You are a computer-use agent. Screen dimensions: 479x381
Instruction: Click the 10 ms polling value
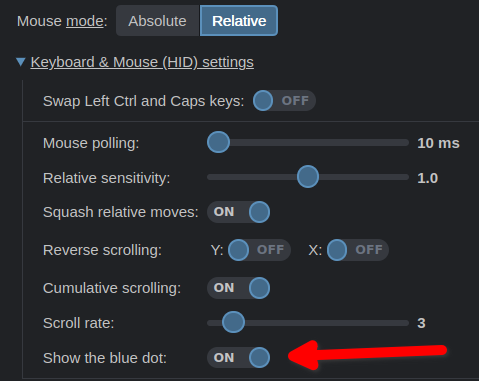[x=438, y=143]
